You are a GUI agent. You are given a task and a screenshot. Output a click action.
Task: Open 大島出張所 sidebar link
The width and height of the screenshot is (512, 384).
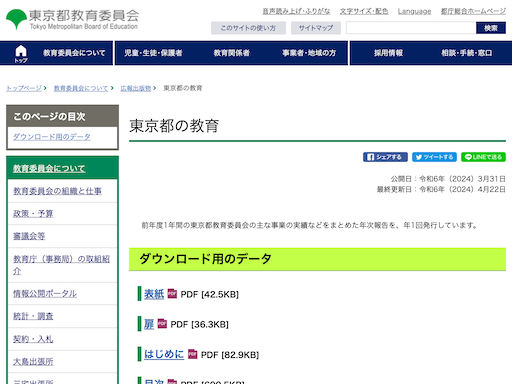coord(33,362)
